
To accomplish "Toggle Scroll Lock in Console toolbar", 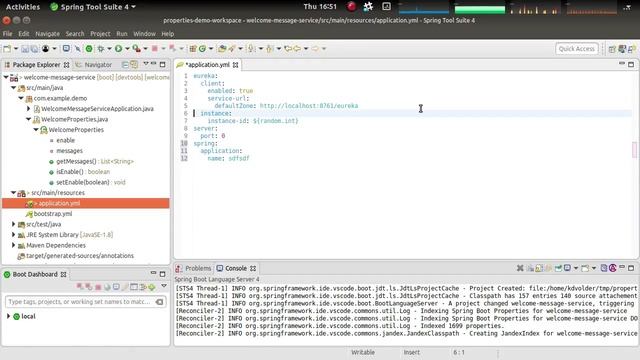I will 539,268.
